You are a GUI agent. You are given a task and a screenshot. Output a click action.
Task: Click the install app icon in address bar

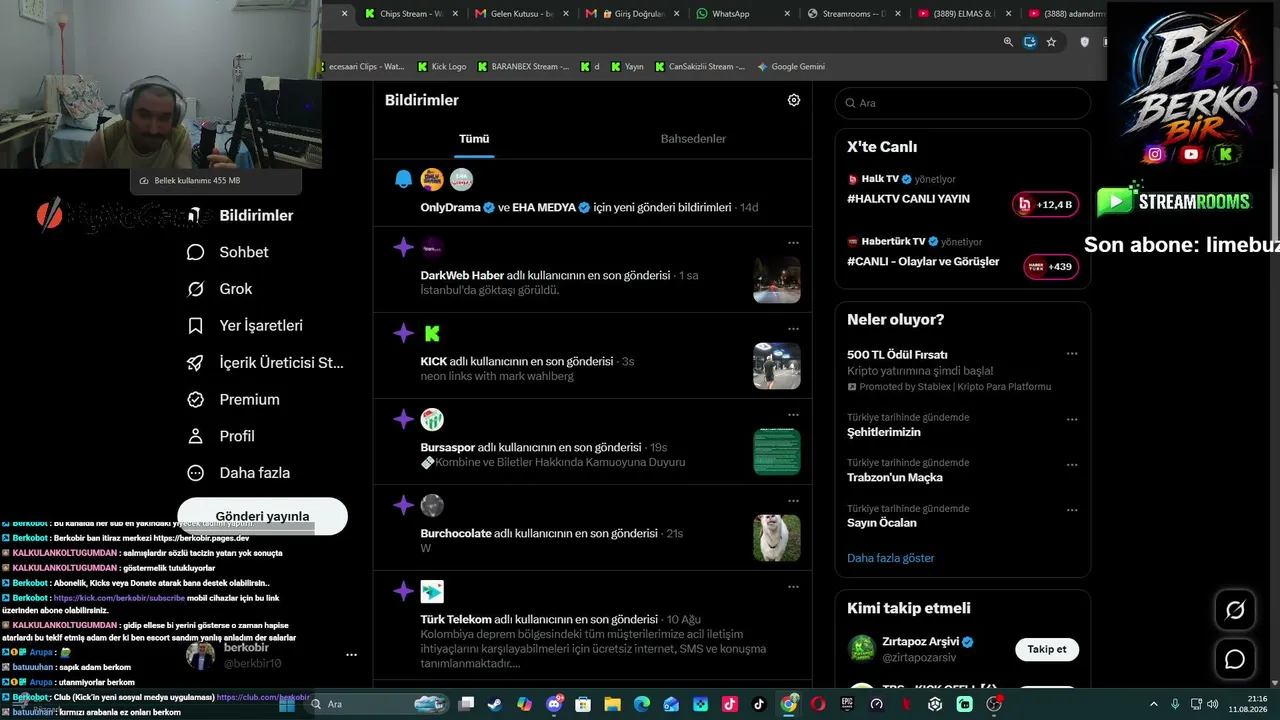pos(1030,42)
